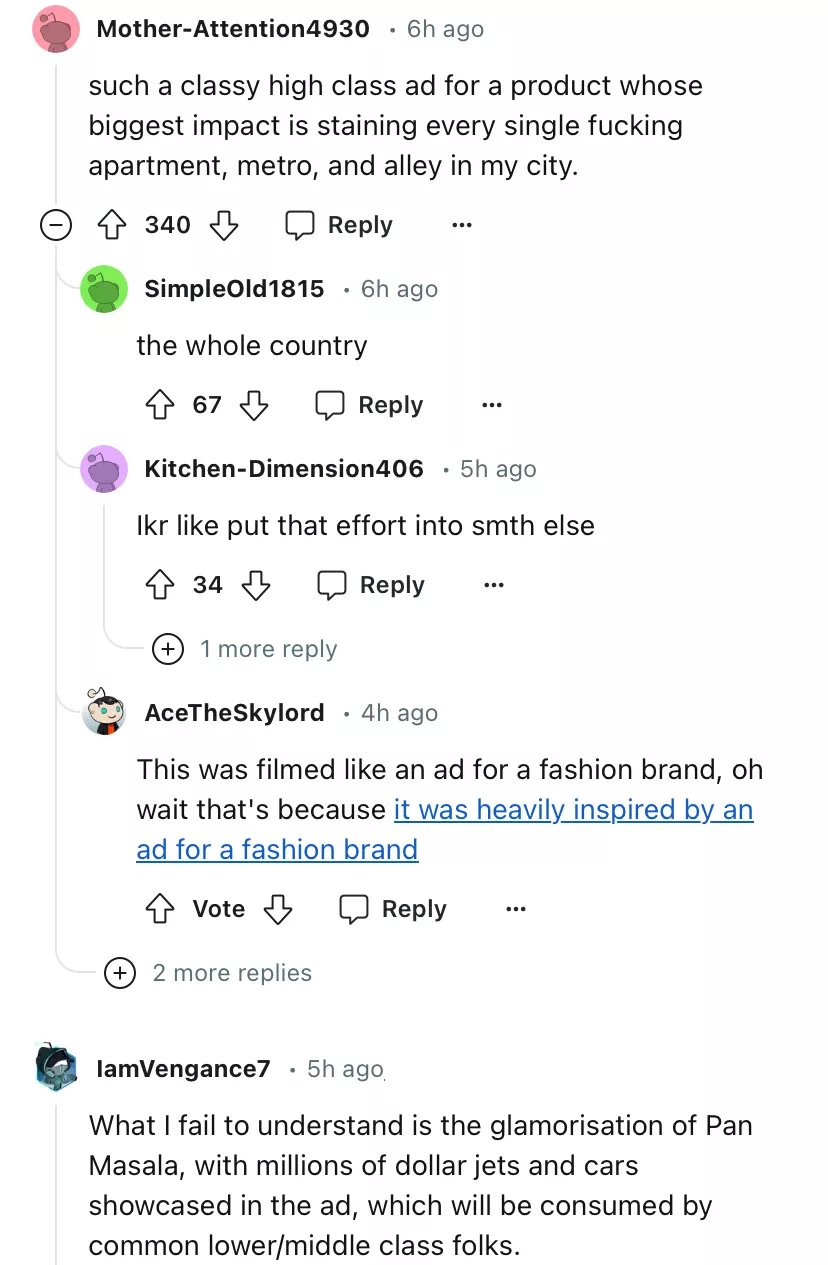828x1265 pixels.
Task: Reply to AceTheSkylord's comment
Action: [393, 909]
